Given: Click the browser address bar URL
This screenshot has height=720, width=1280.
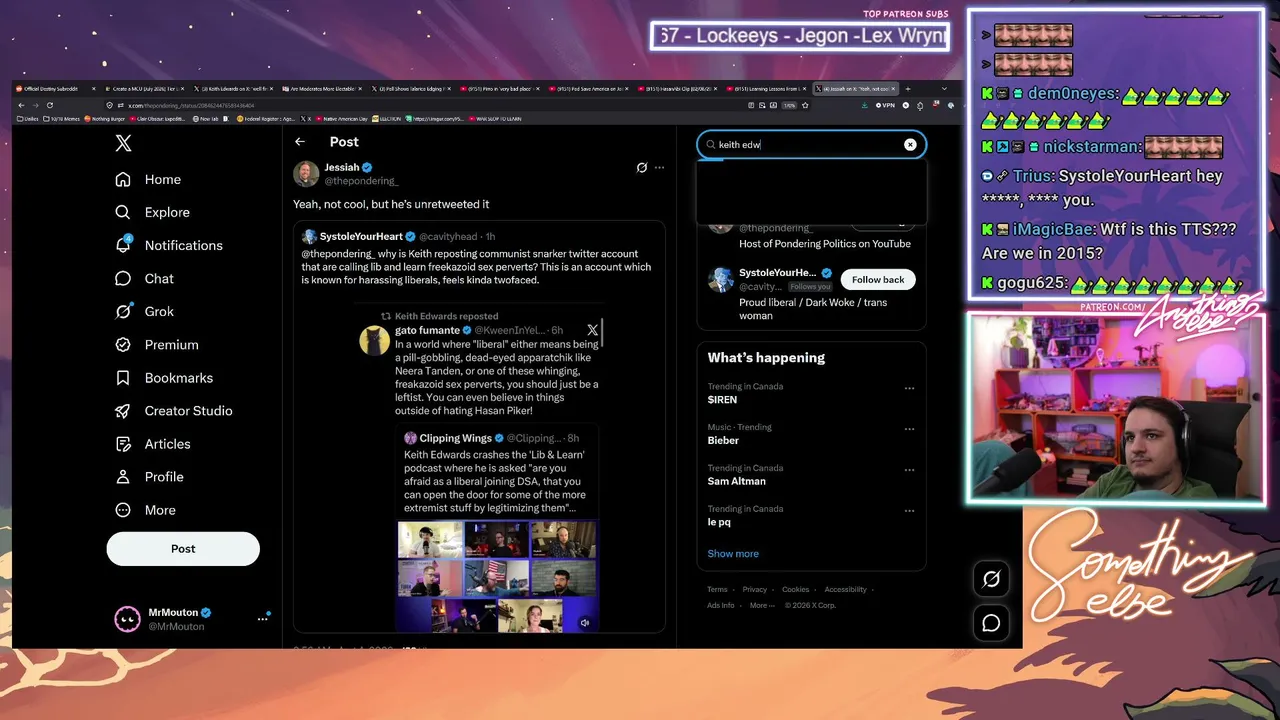Looking at the screenshot, I should coord(190,105).
